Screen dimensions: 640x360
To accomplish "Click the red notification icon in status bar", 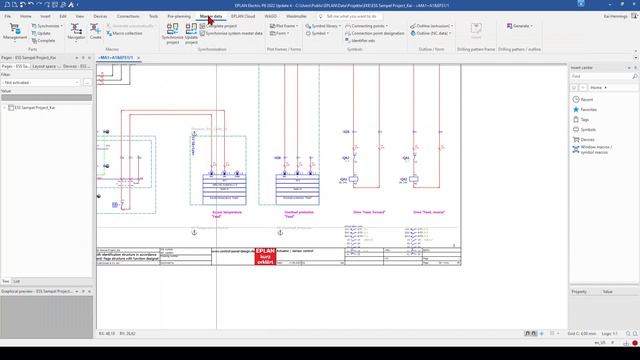I will click(x=635, y=343).
